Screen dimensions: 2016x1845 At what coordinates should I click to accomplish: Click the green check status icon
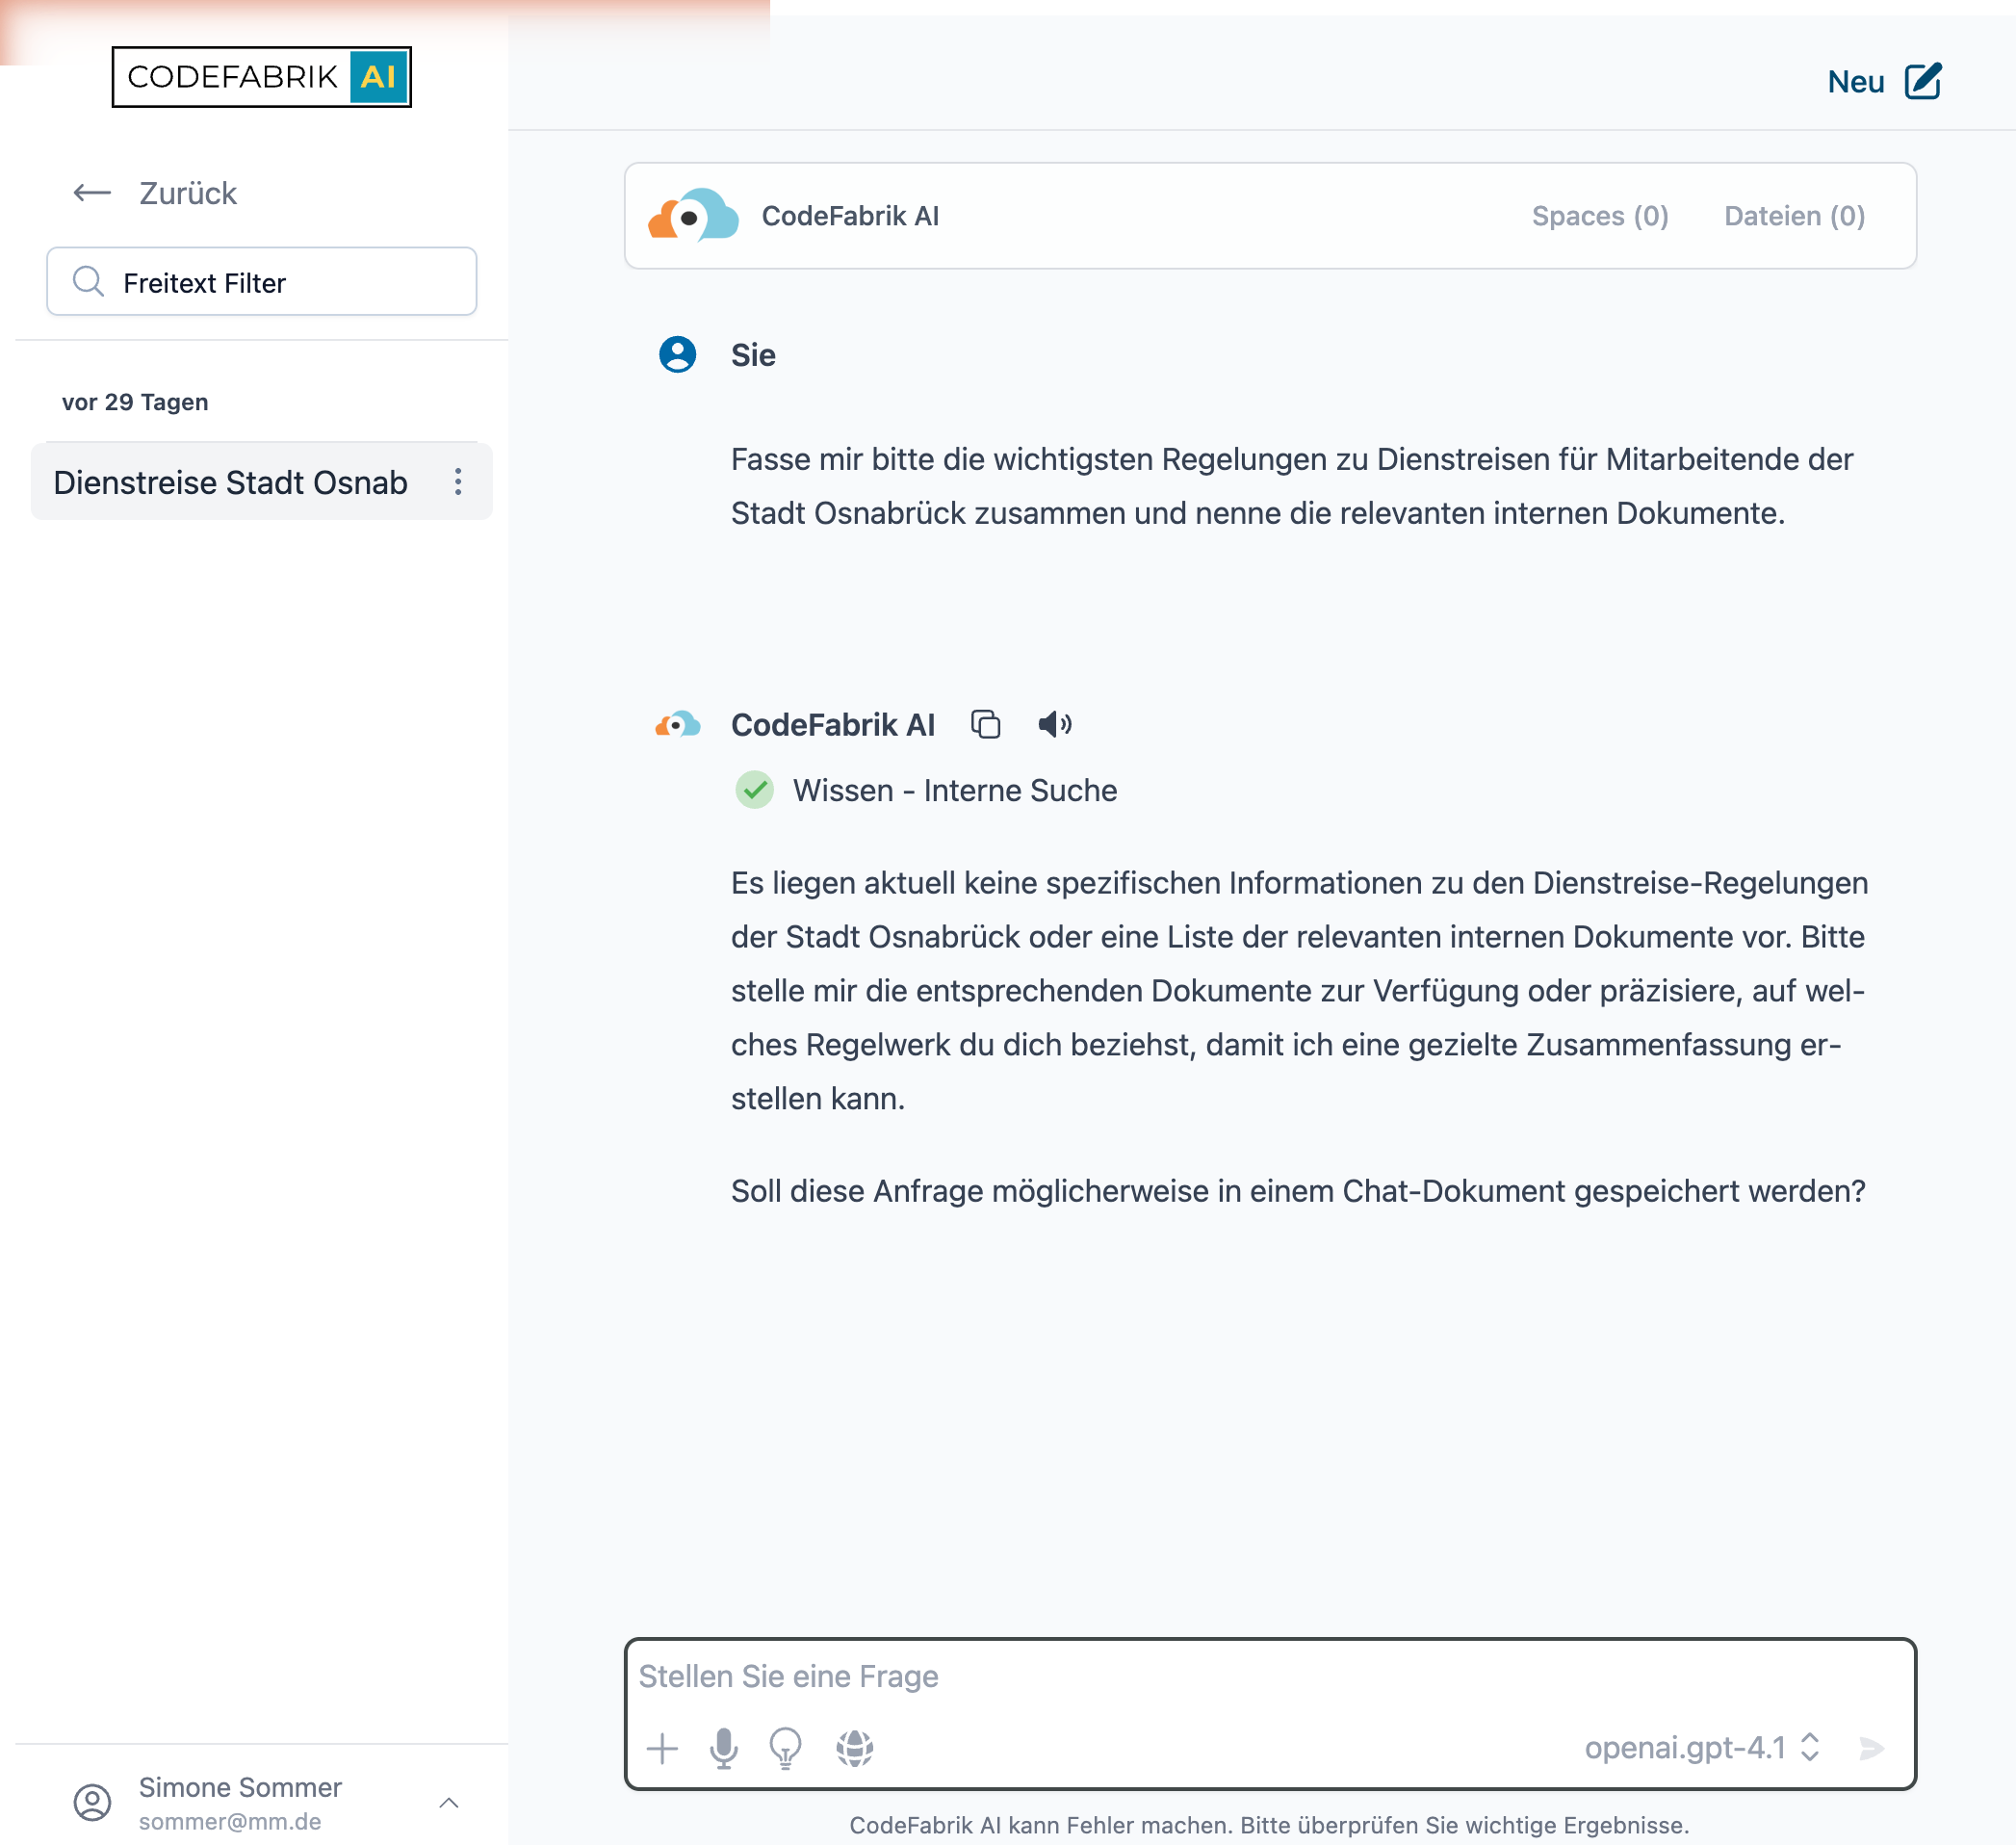[755, 790]
